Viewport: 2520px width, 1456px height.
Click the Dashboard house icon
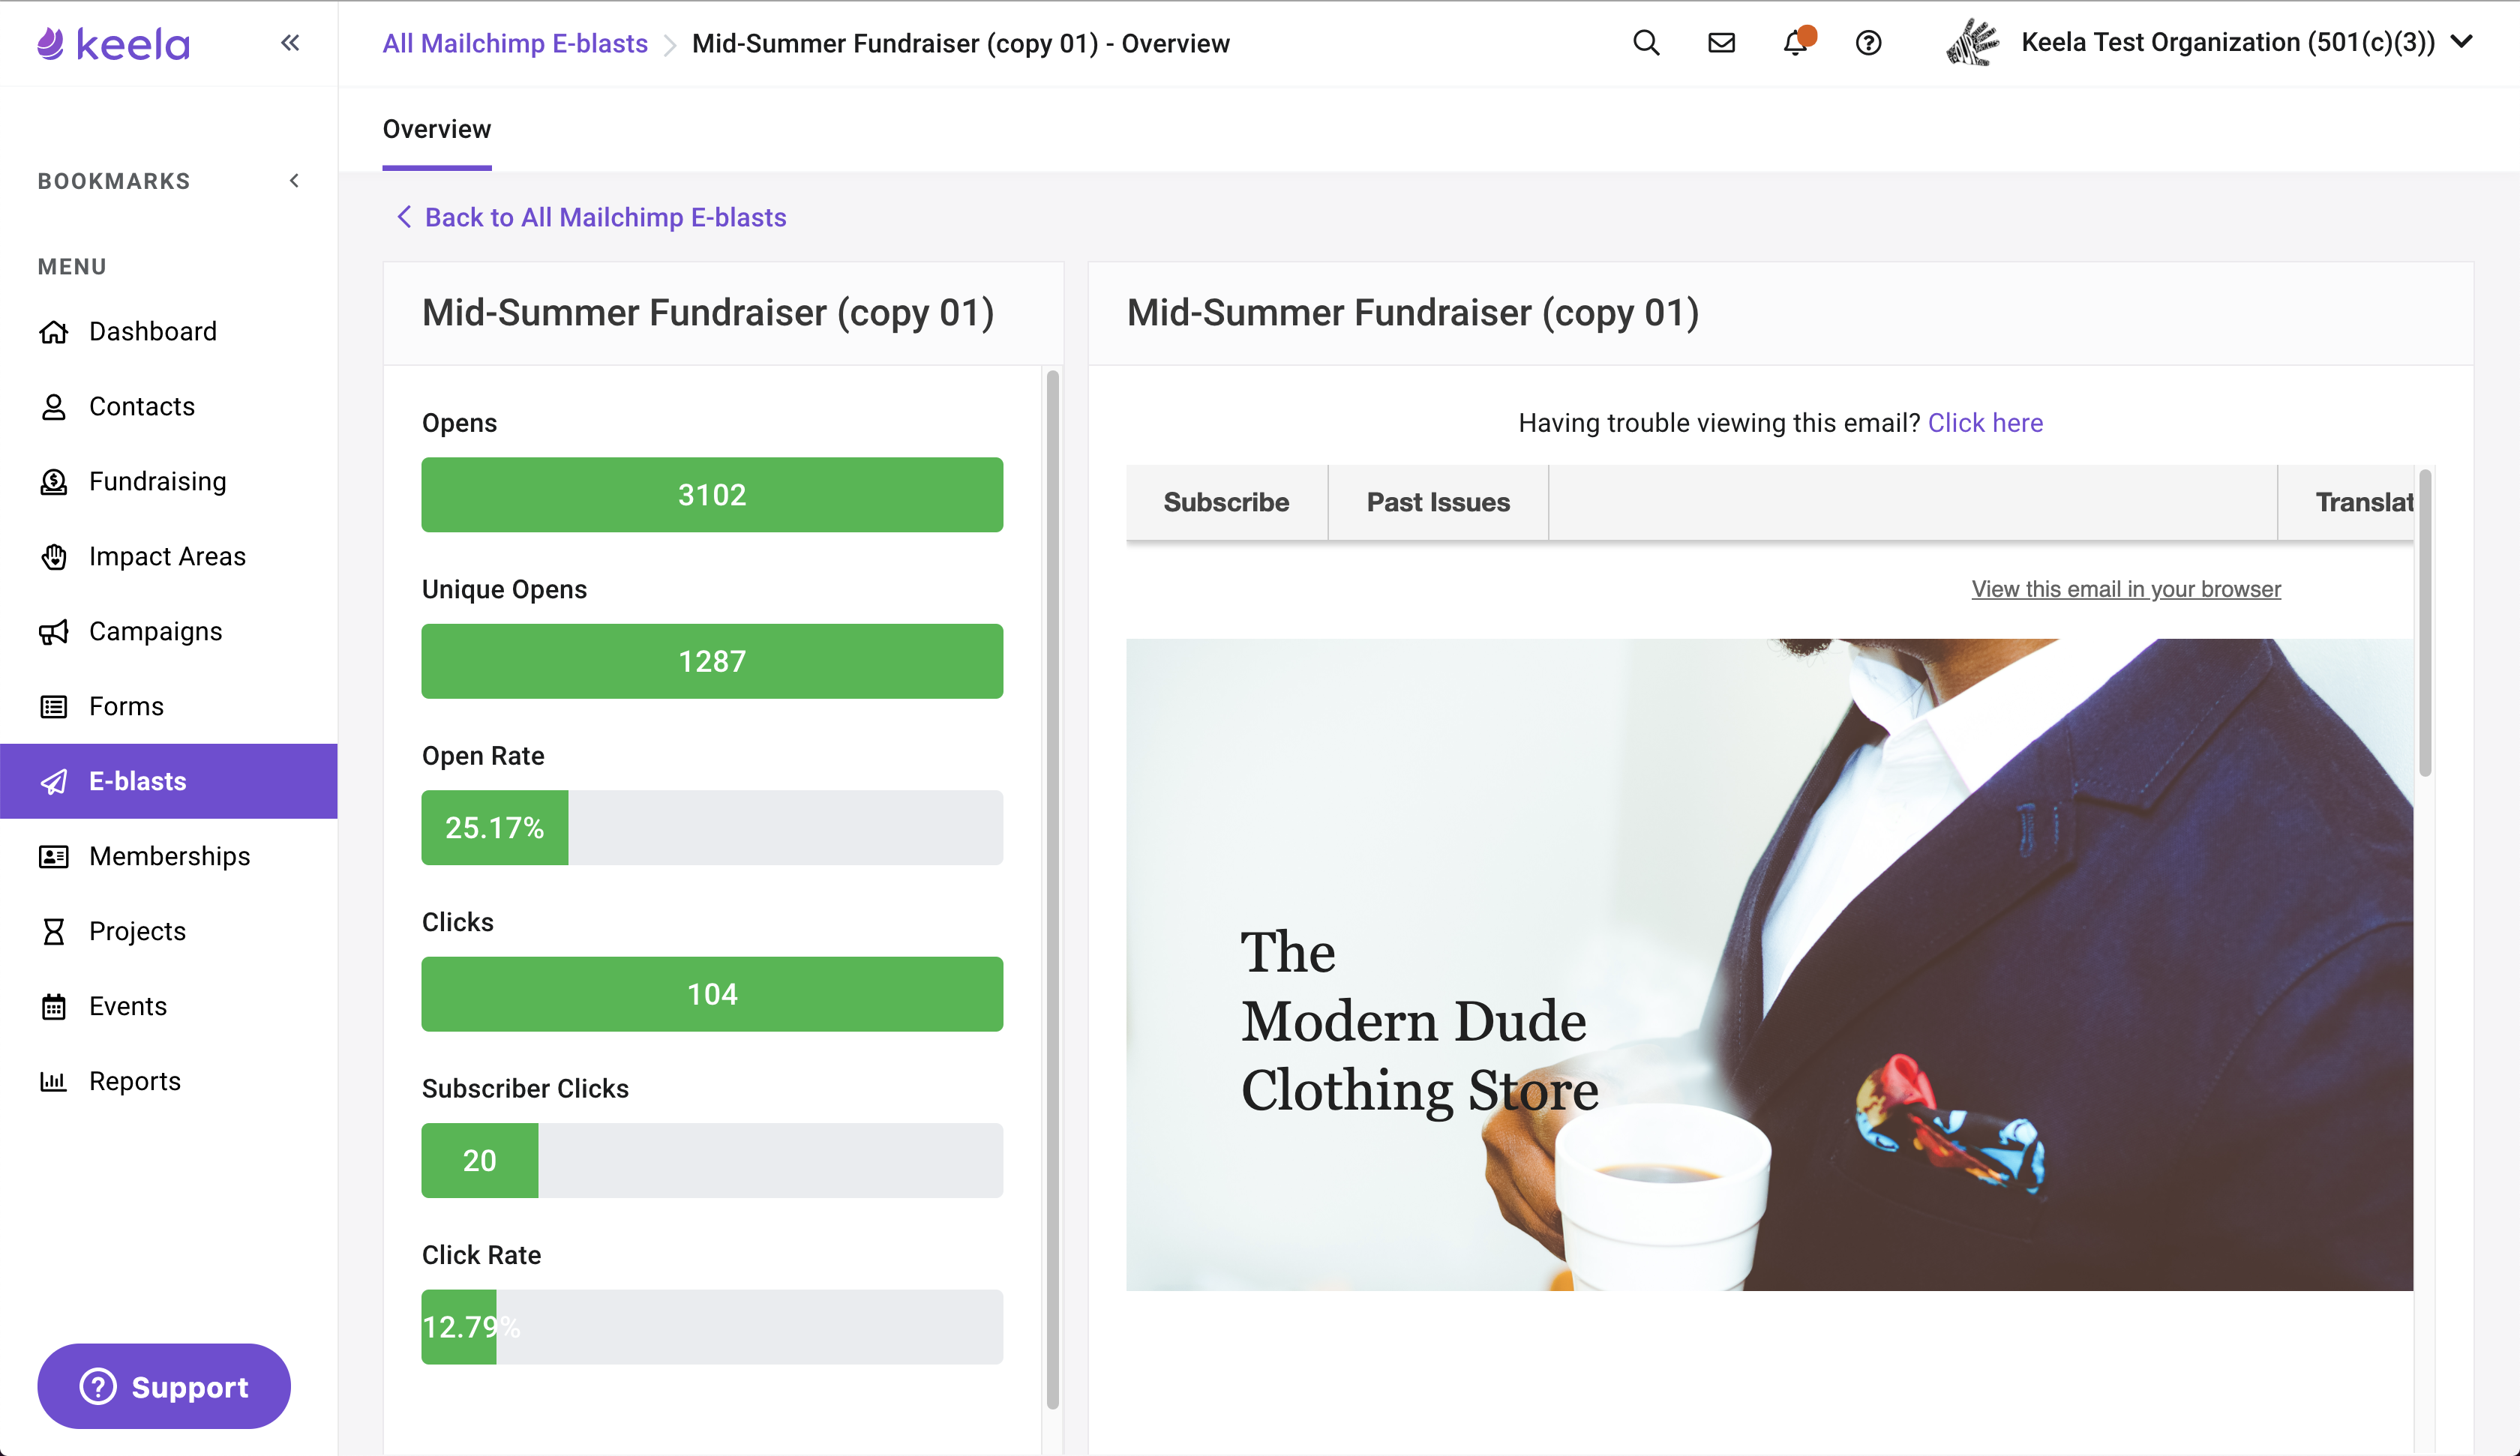(54, 332)
